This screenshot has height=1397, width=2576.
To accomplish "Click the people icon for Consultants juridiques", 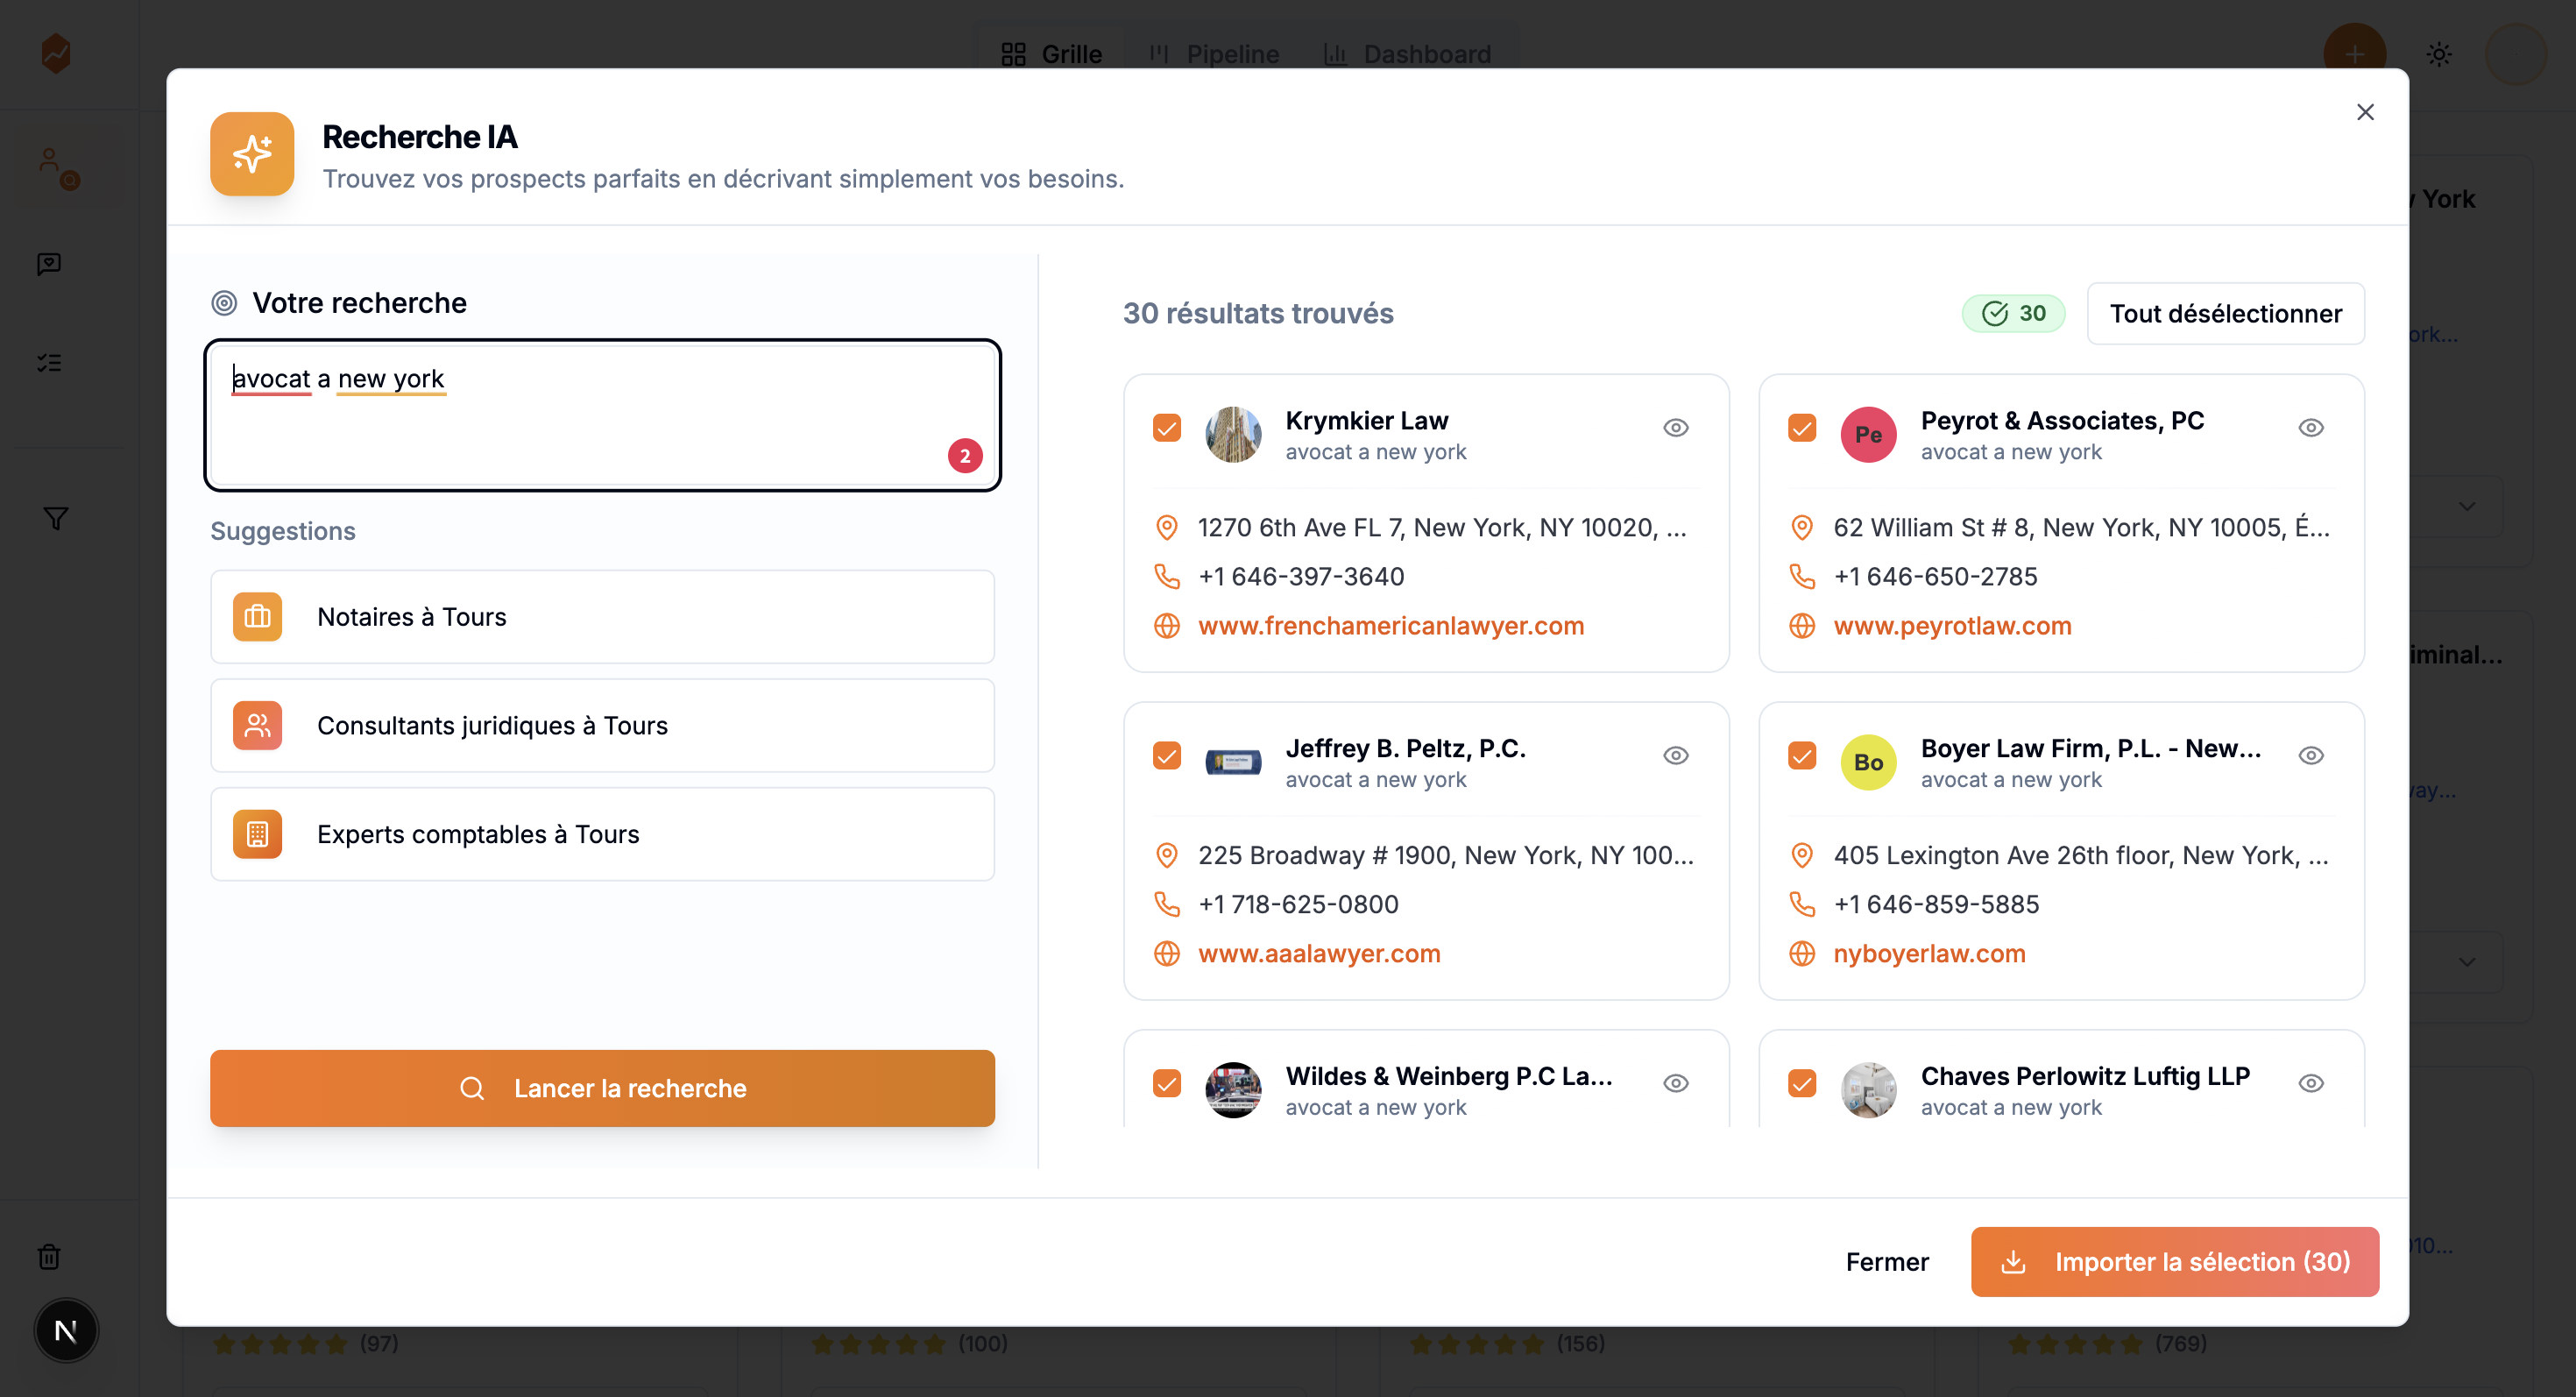I will point(257,726).
